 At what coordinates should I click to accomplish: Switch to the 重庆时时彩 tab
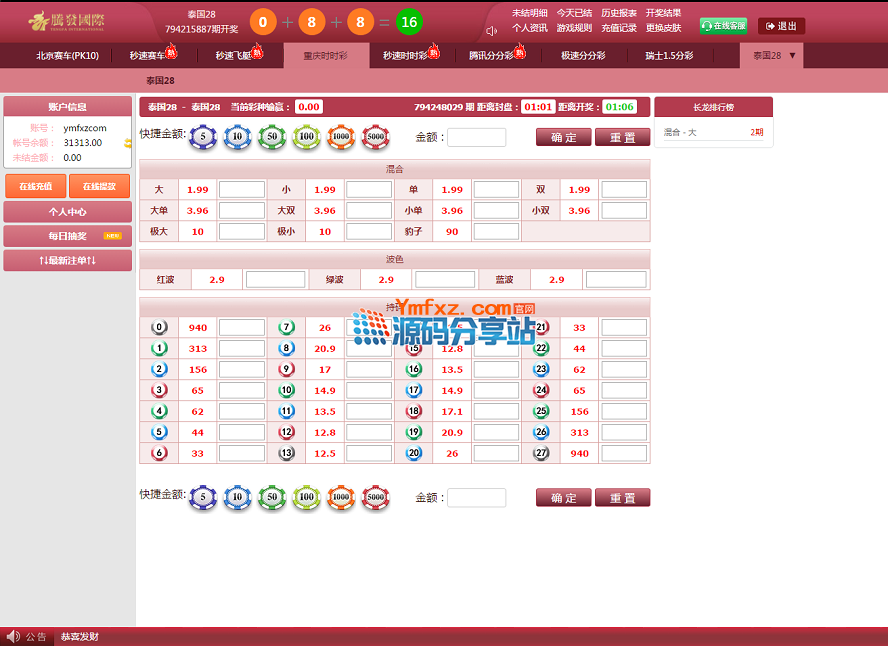coord(326,57)
